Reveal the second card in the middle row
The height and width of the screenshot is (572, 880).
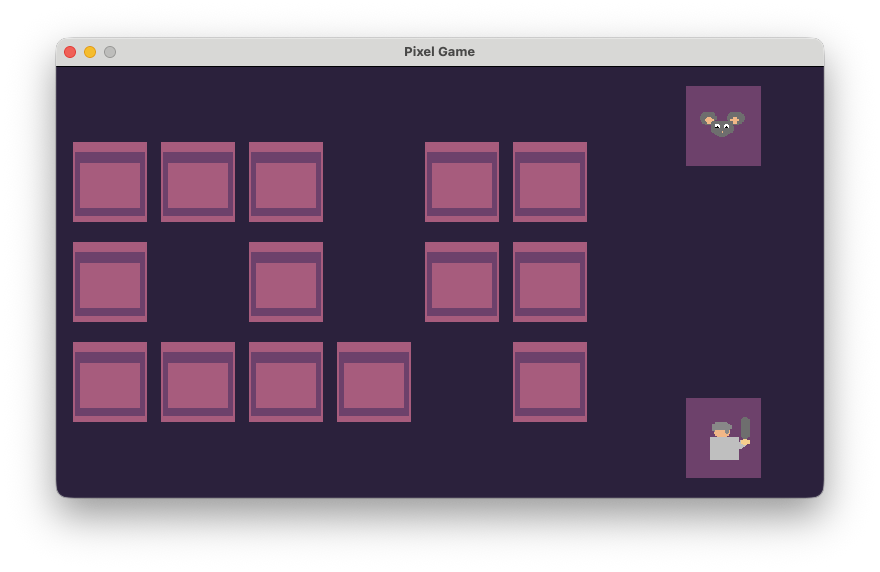point(286,282)
